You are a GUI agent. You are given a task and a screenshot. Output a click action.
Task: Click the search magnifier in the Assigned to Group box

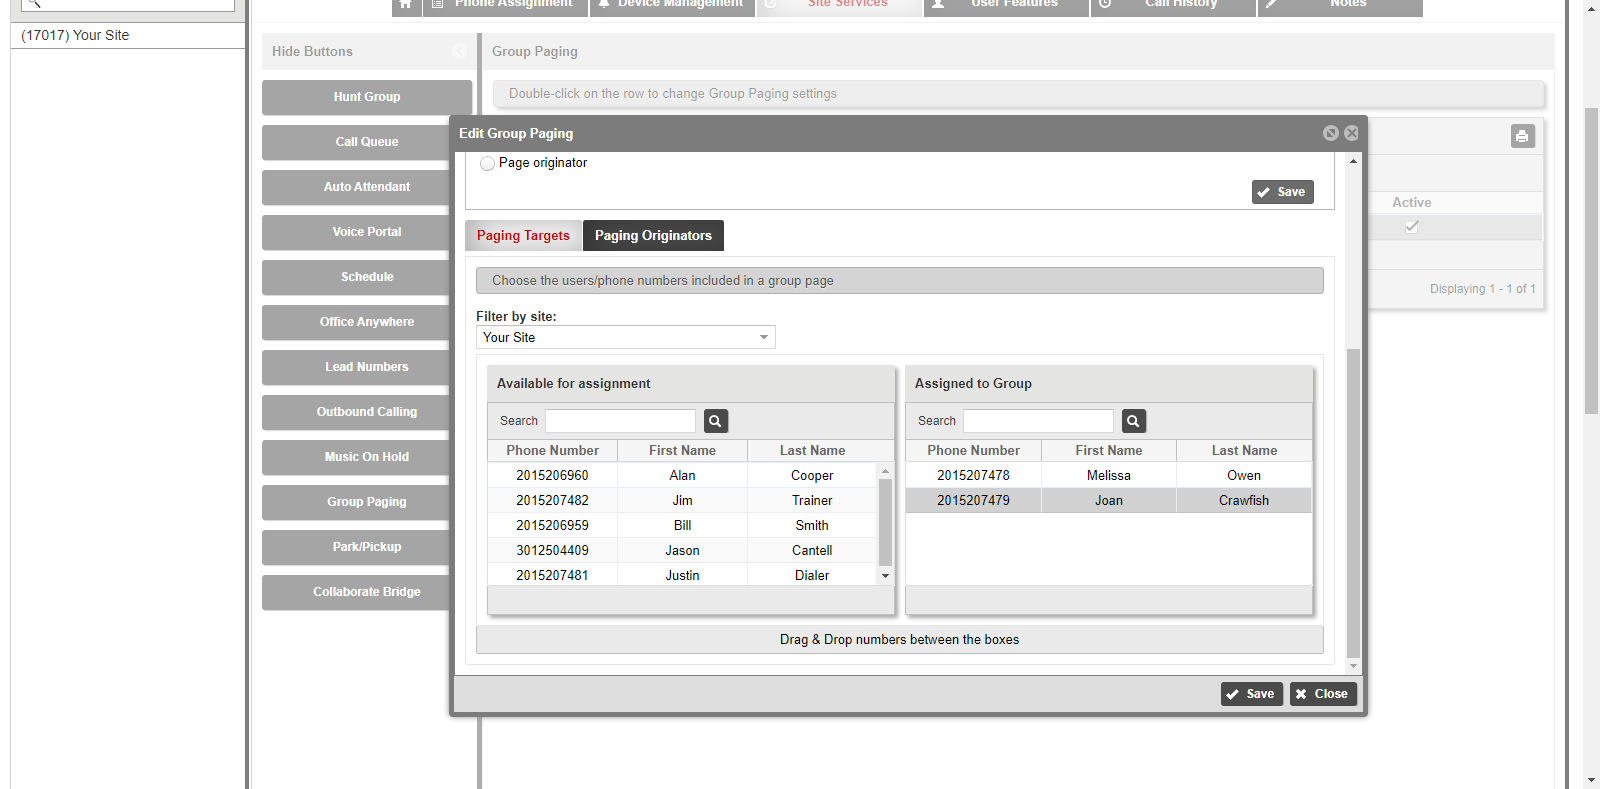click(1133, 421)
